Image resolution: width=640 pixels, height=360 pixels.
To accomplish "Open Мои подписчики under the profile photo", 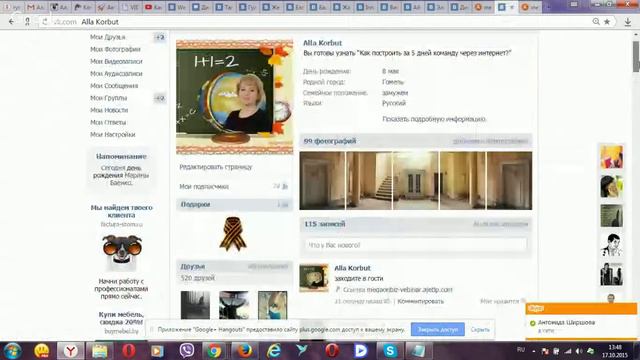I will pos(204,187).
